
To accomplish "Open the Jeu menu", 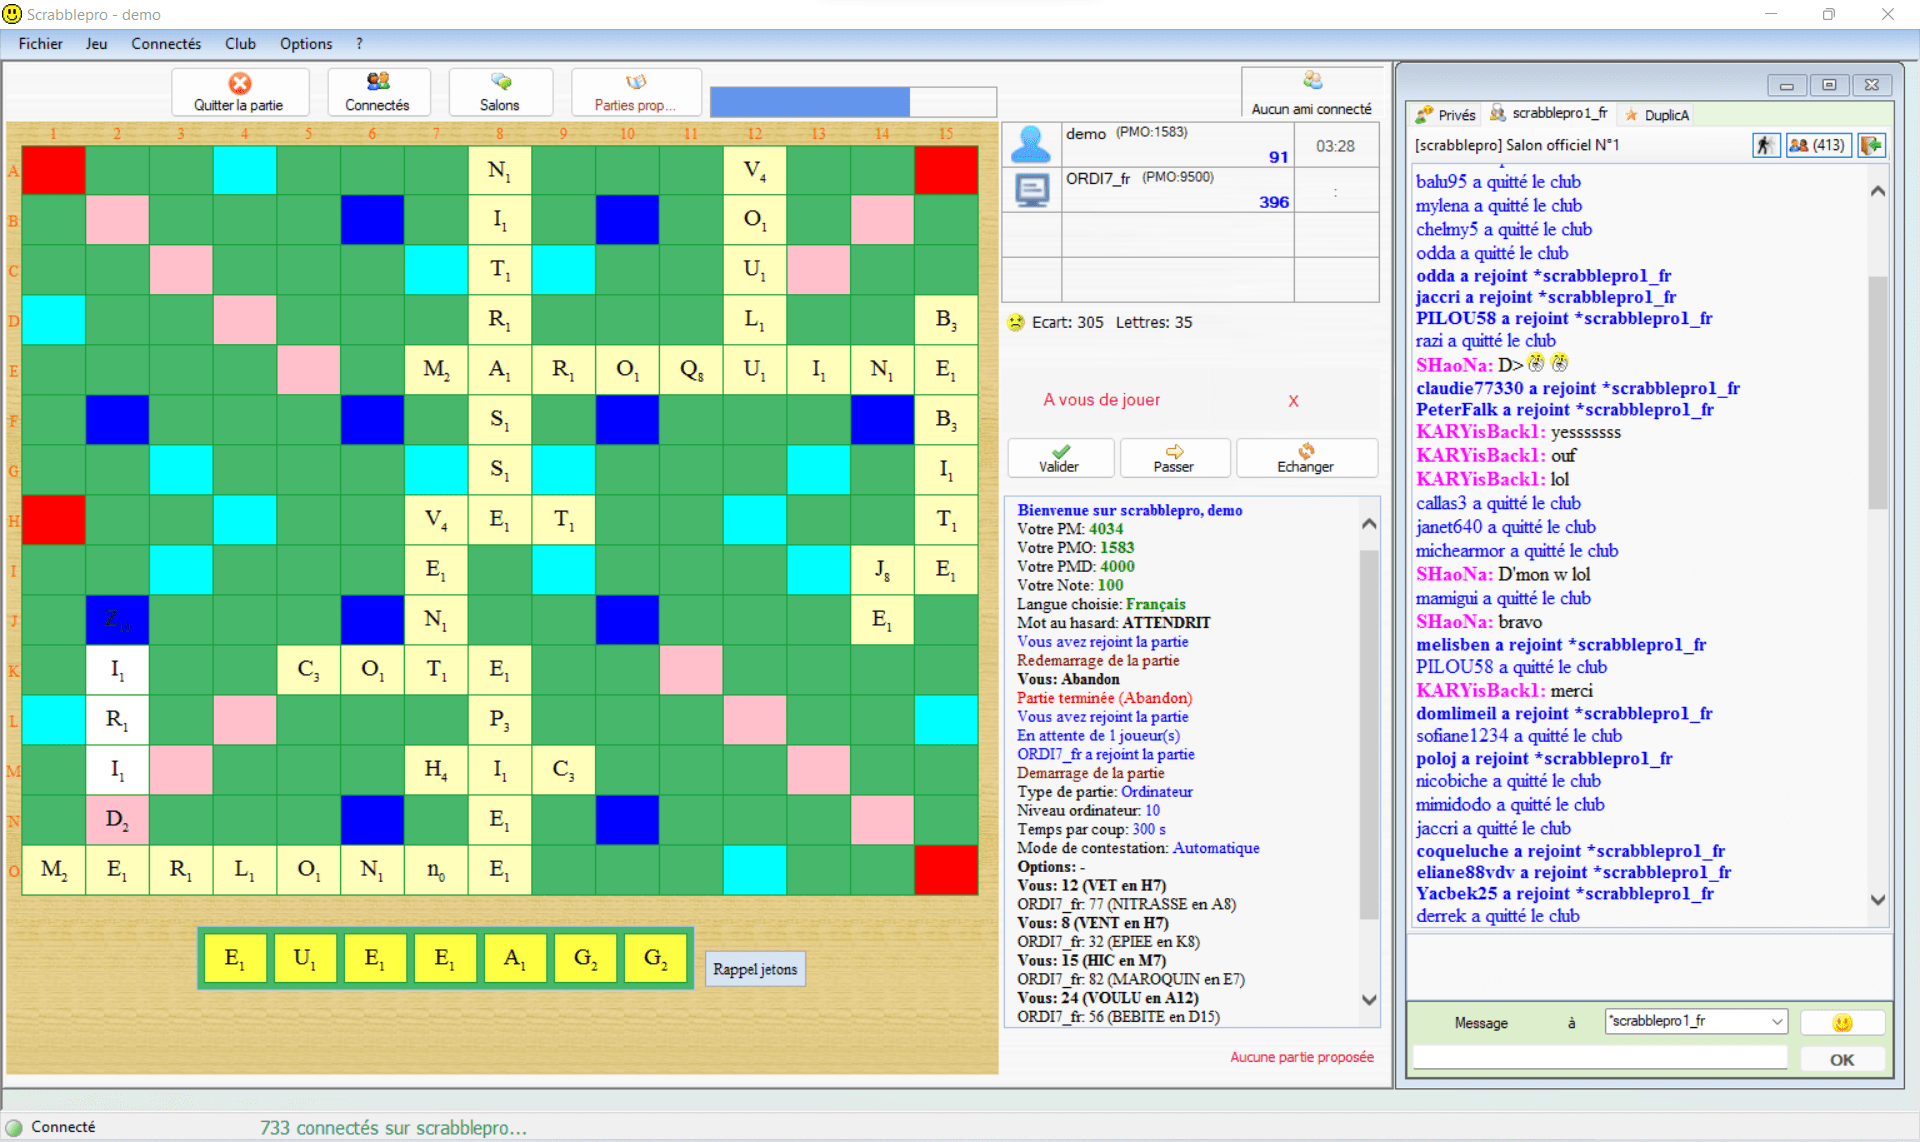I will click(x=96, y=45).
